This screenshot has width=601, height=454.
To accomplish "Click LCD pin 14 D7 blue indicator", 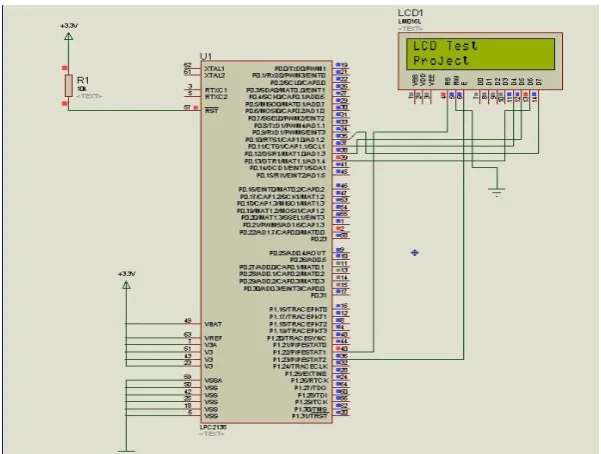I will (x=534, y=94).
